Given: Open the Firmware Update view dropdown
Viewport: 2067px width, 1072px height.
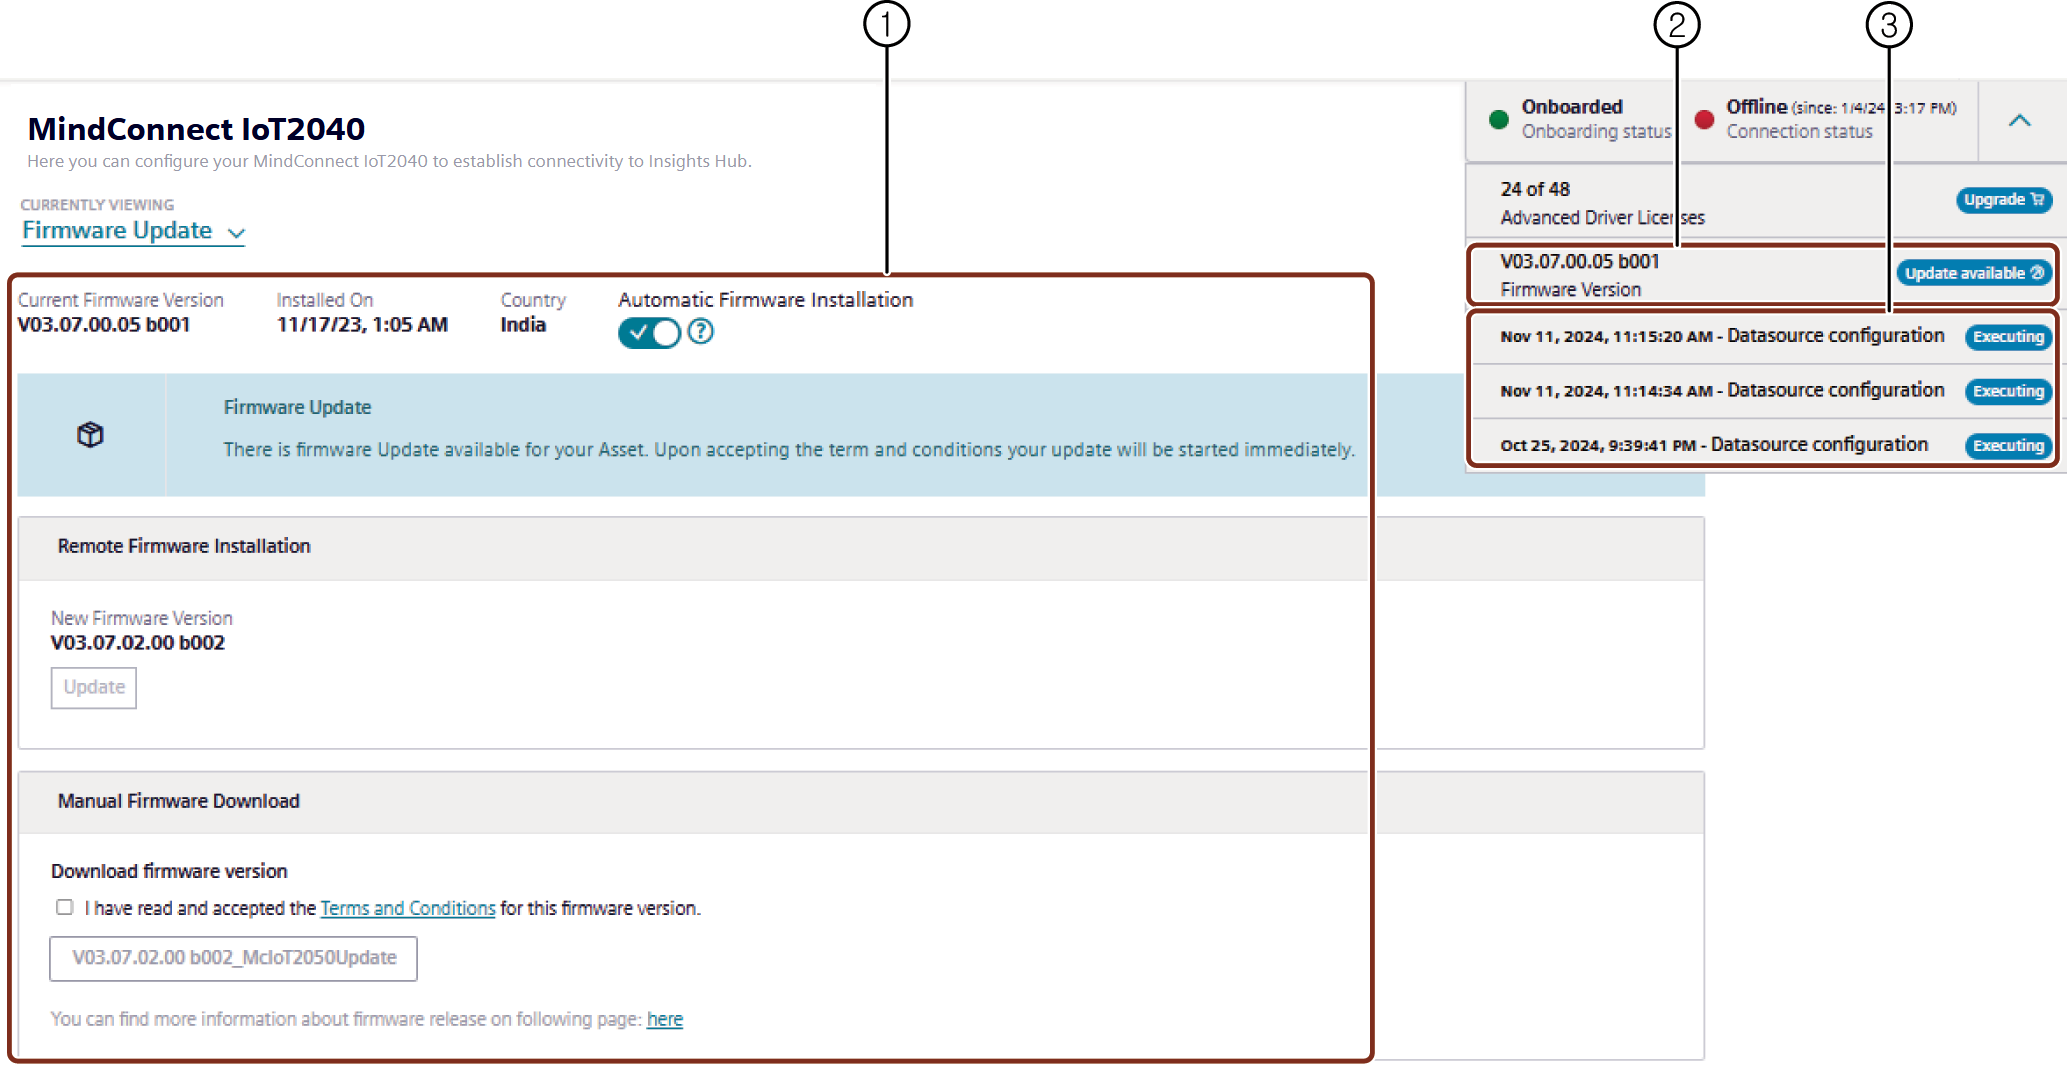Looking at the screenshot, I should click(x=133, y=231).
